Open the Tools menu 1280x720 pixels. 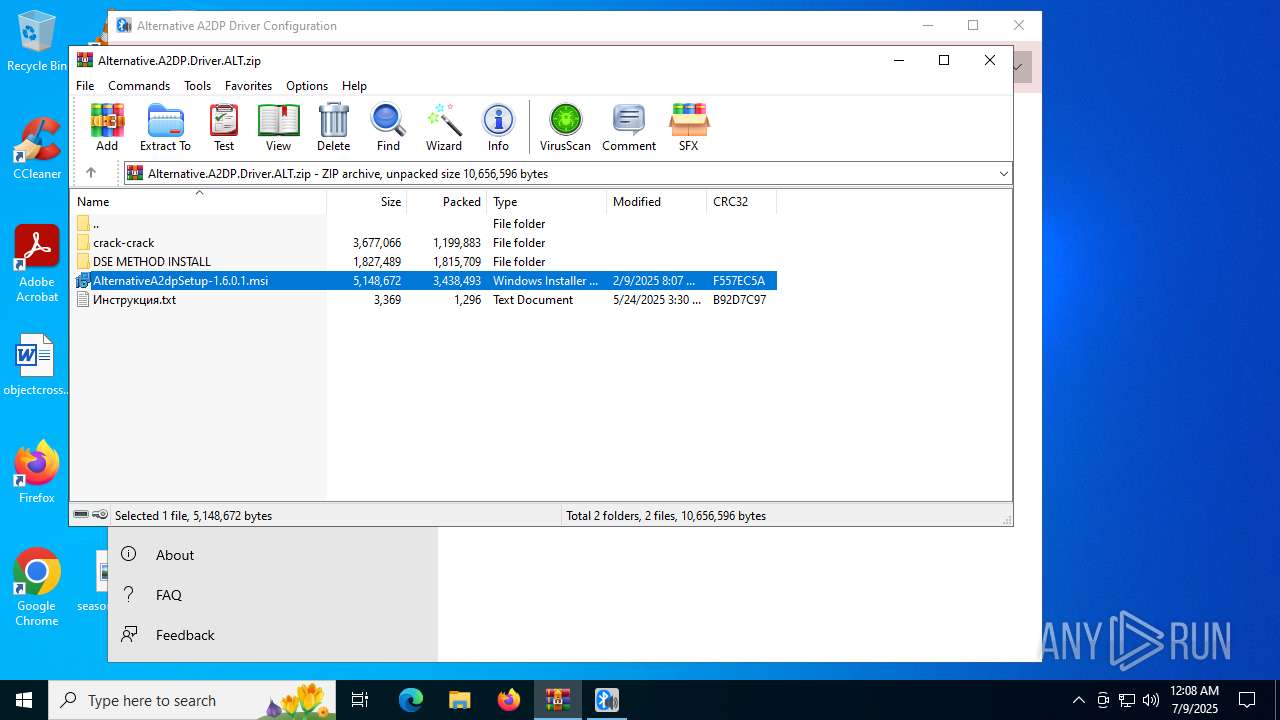[197, 86]
